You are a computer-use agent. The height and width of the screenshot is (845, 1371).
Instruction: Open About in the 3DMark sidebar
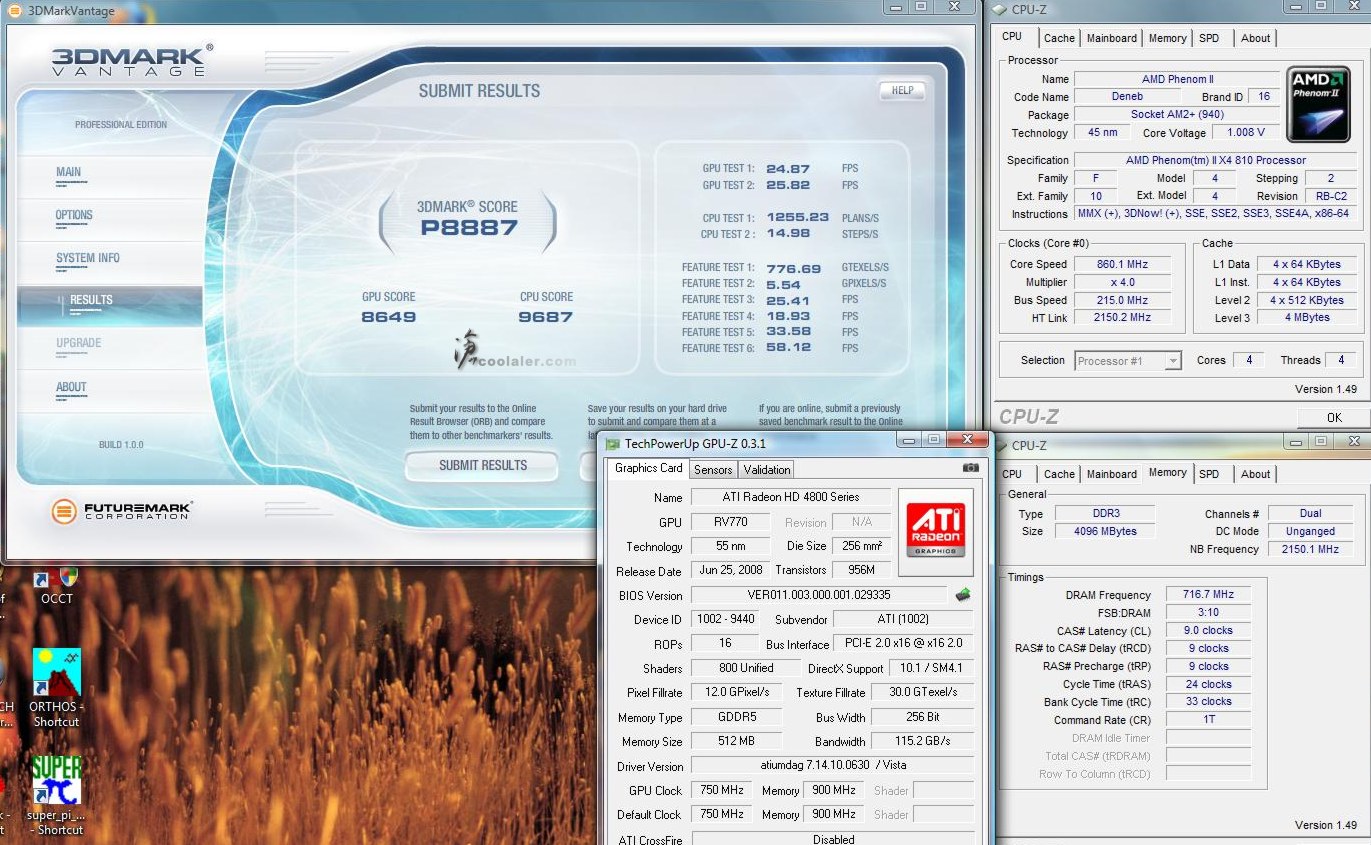(x=71, y=387)
